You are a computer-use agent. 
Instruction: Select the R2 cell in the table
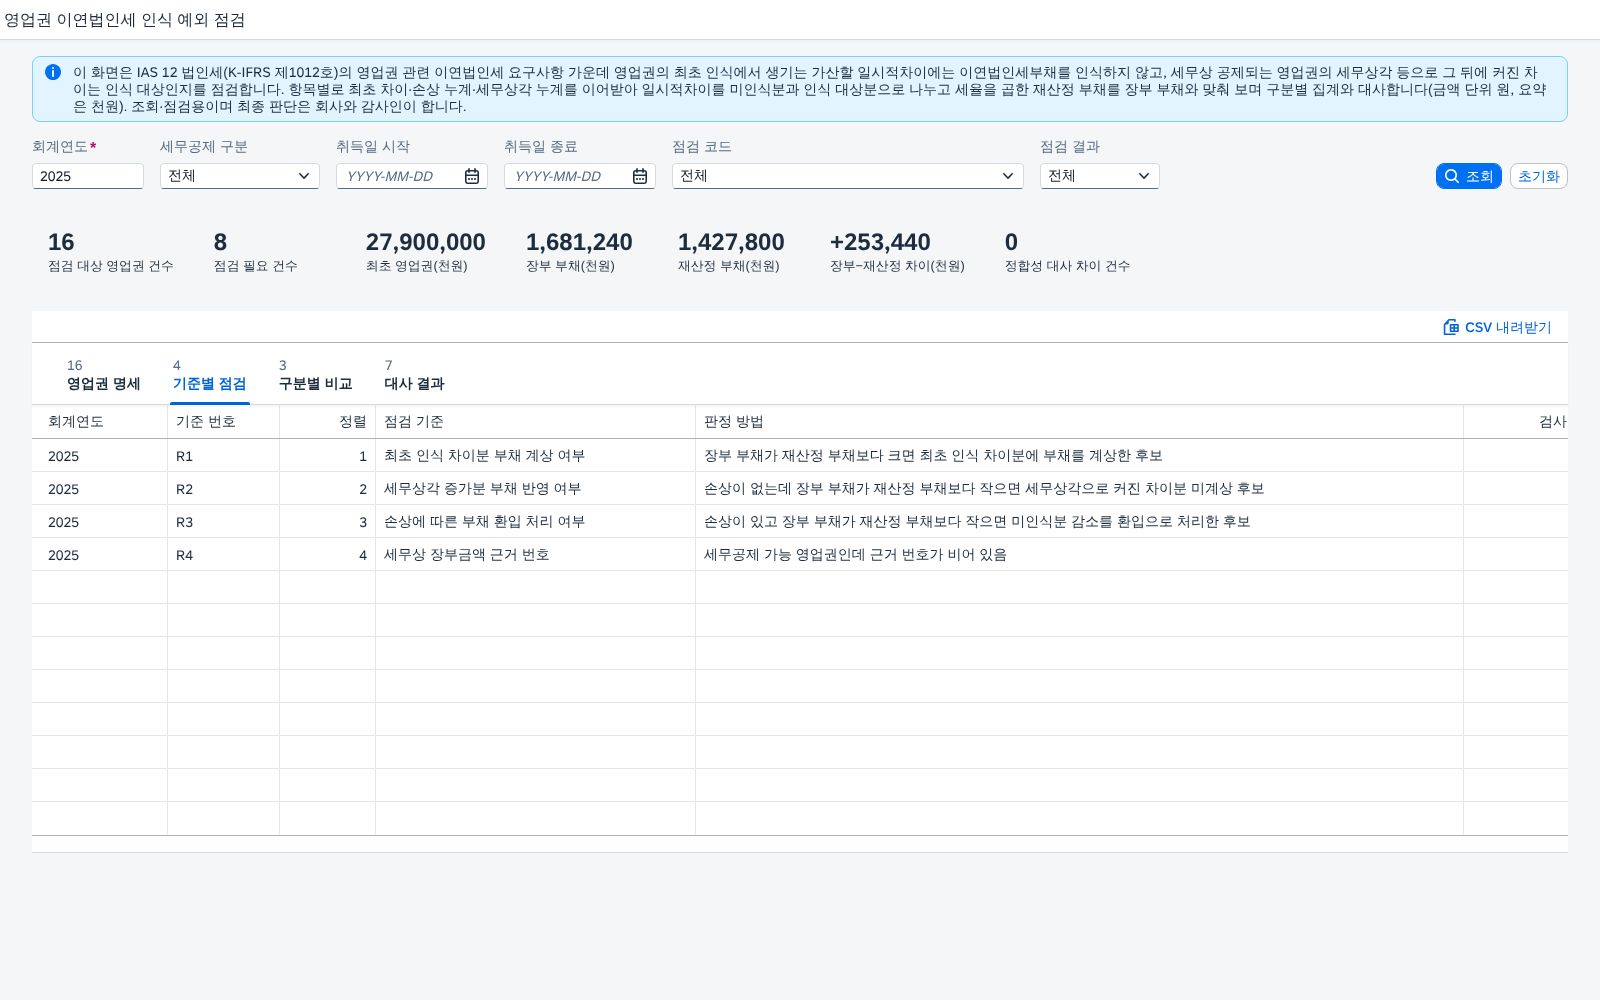(x=224, y=489)
